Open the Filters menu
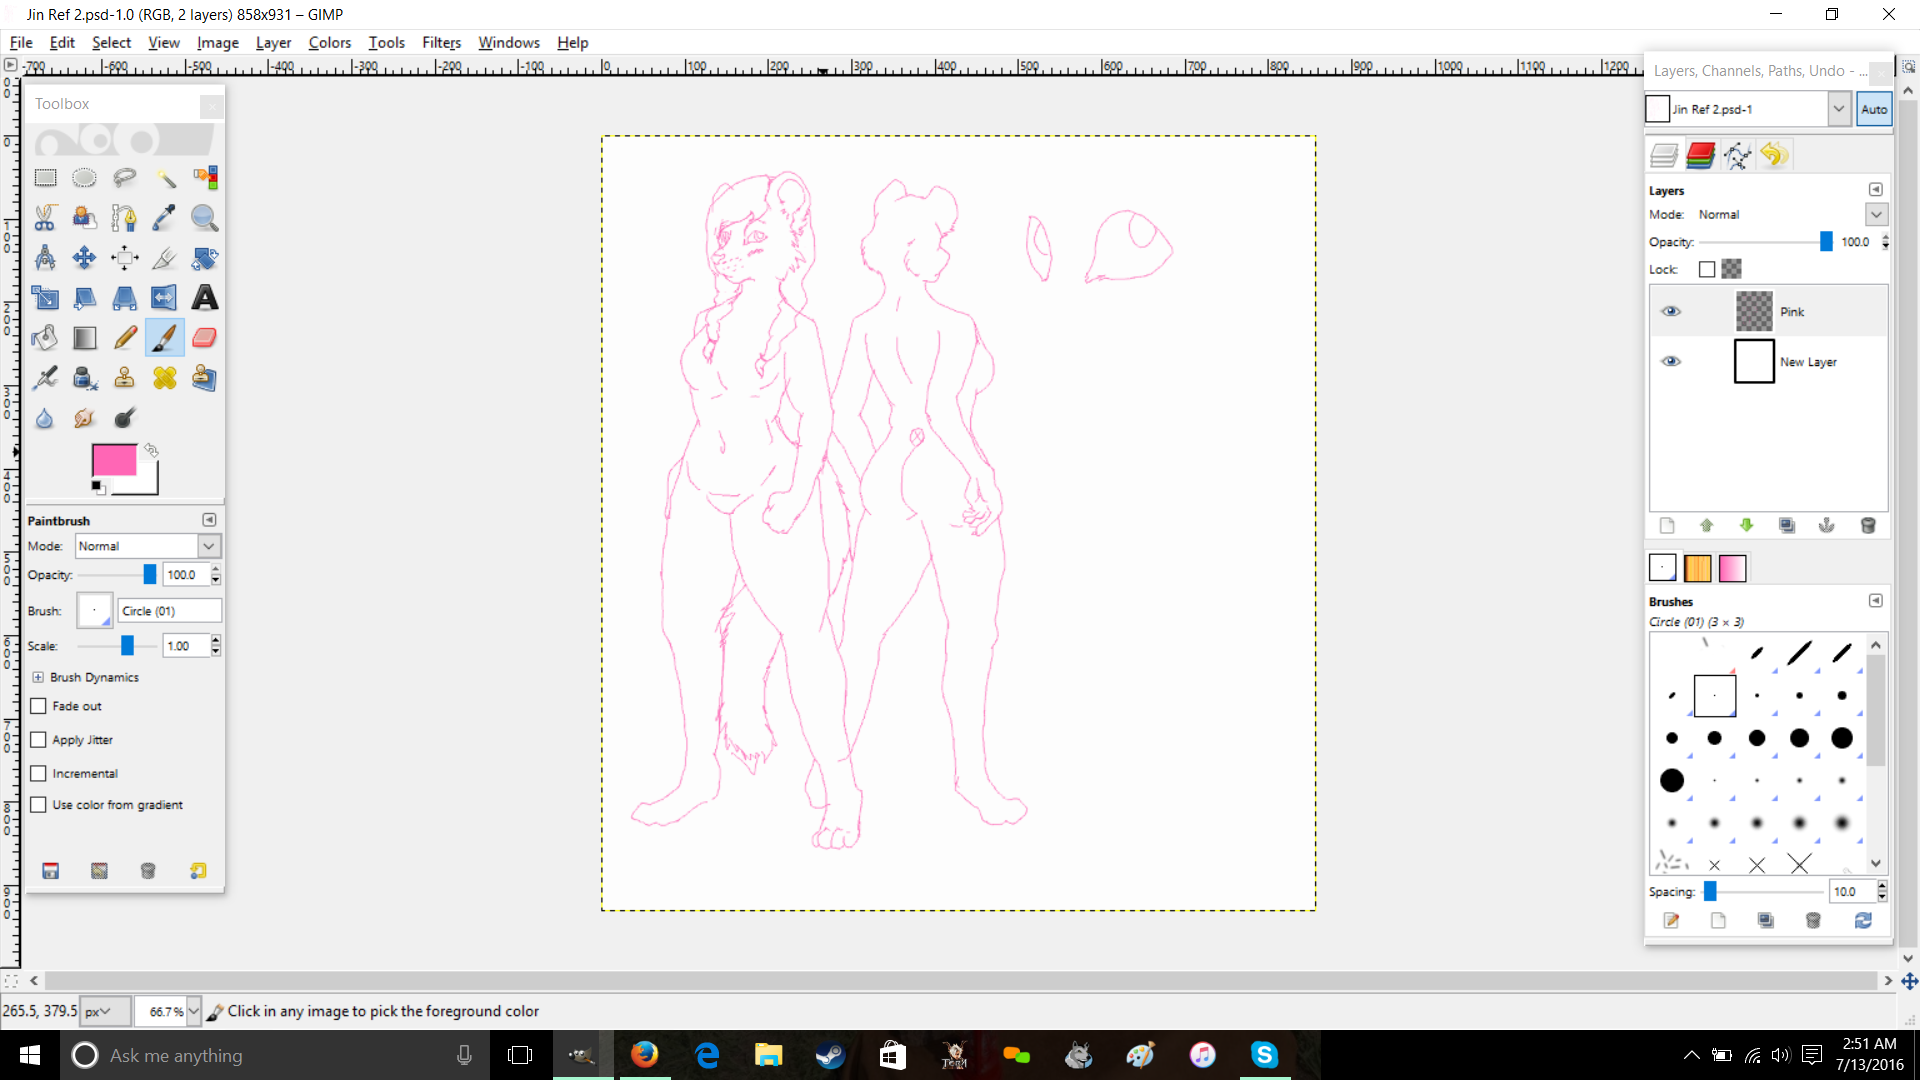Image resolution: width=1920 pixels, height=1080 pixels. point(441,42)
